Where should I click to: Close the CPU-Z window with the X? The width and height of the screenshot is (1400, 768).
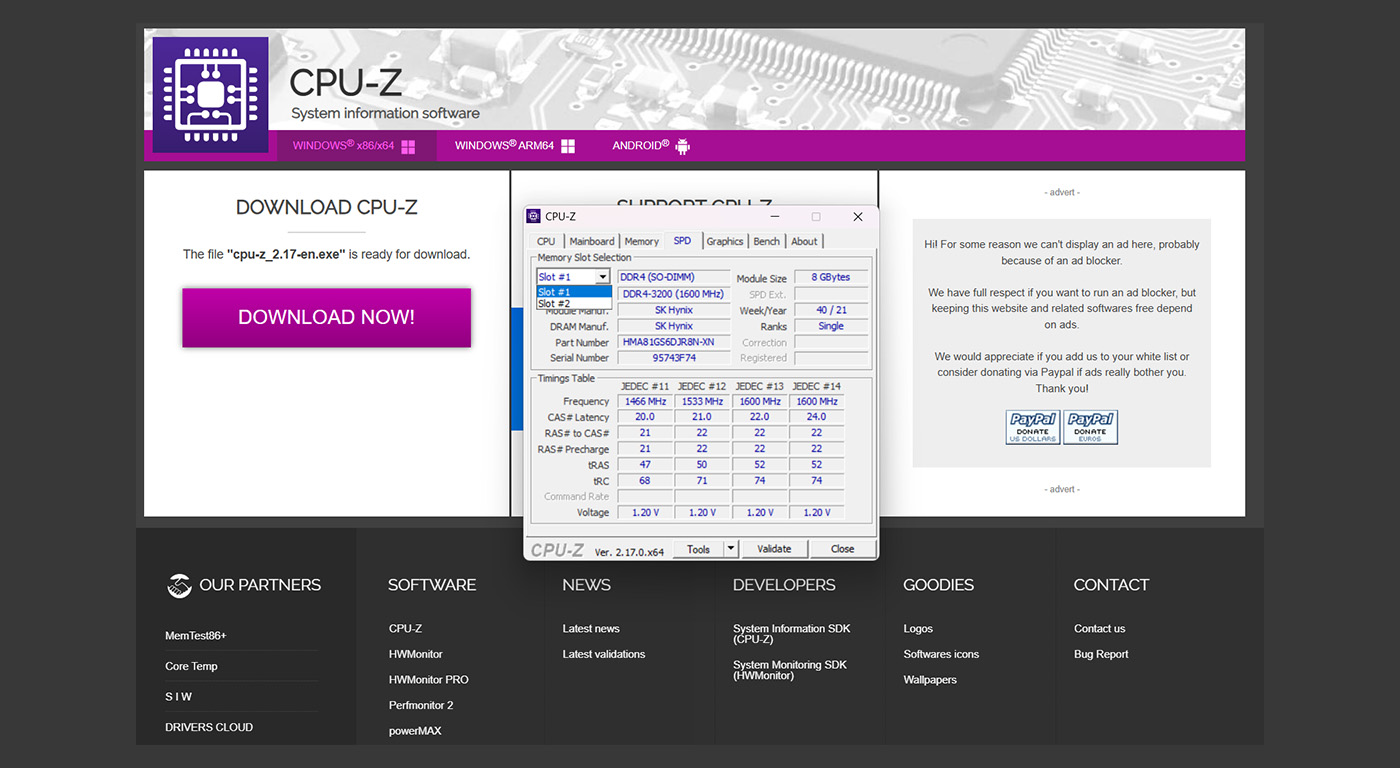point(857,217)
